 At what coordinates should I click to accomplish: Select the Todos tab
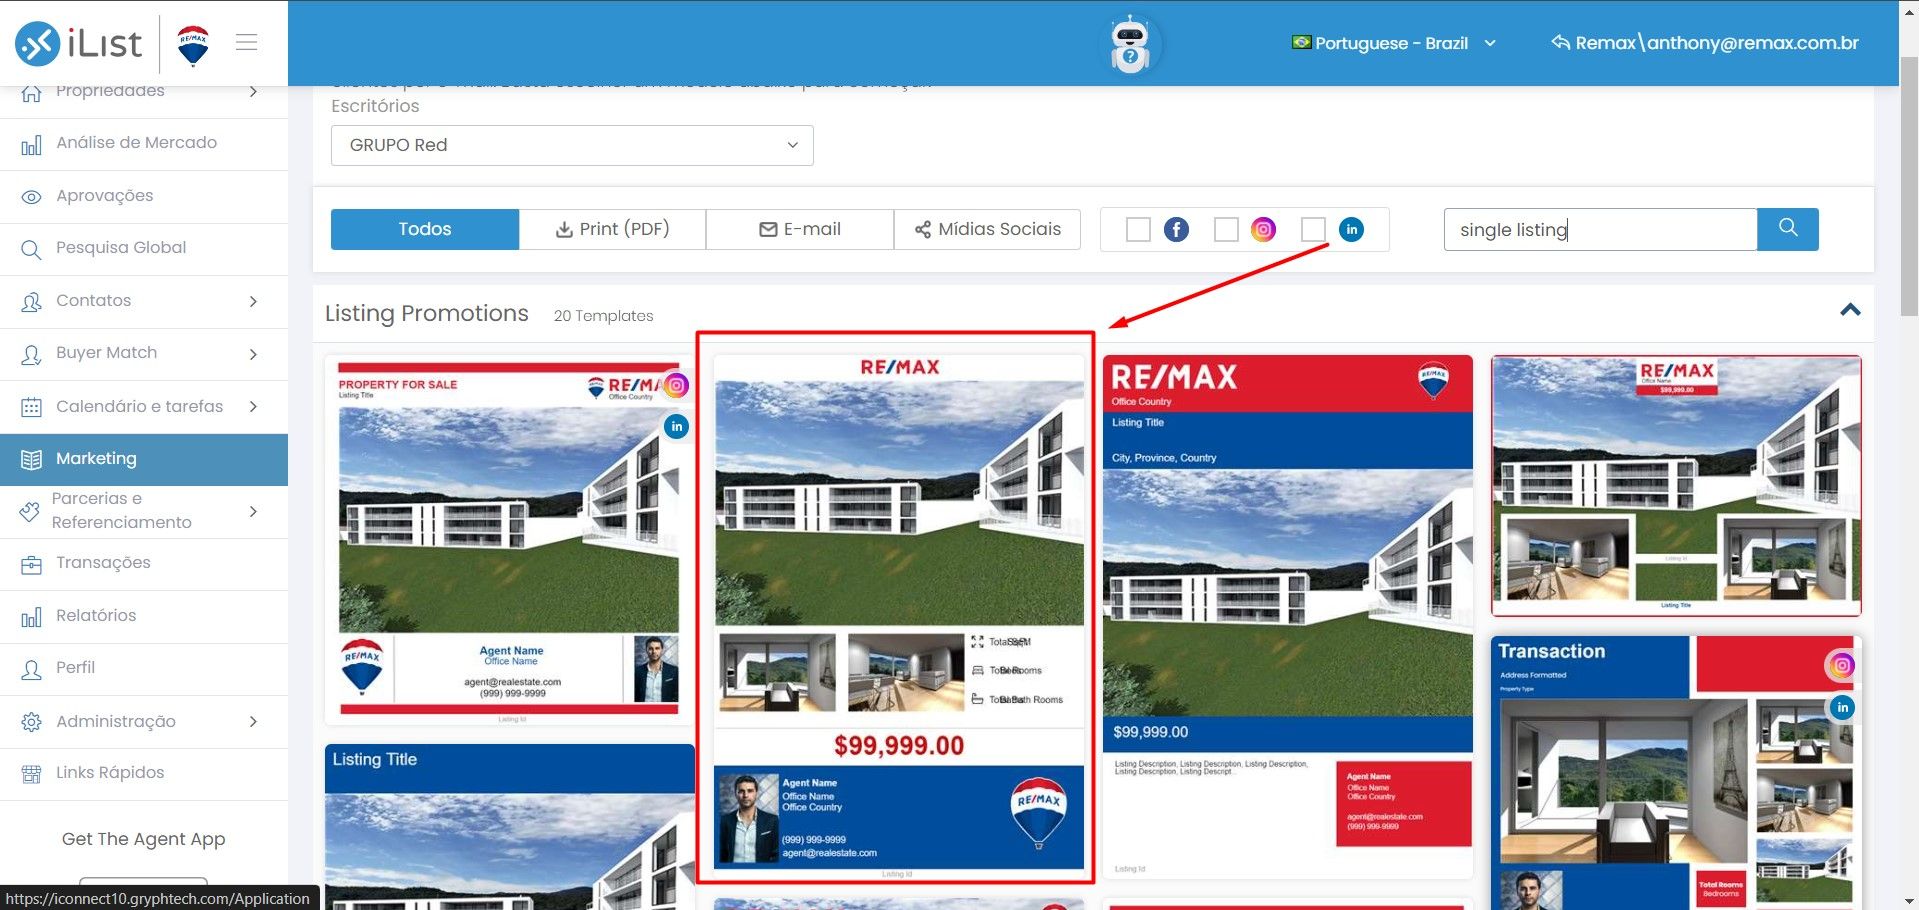425,229
